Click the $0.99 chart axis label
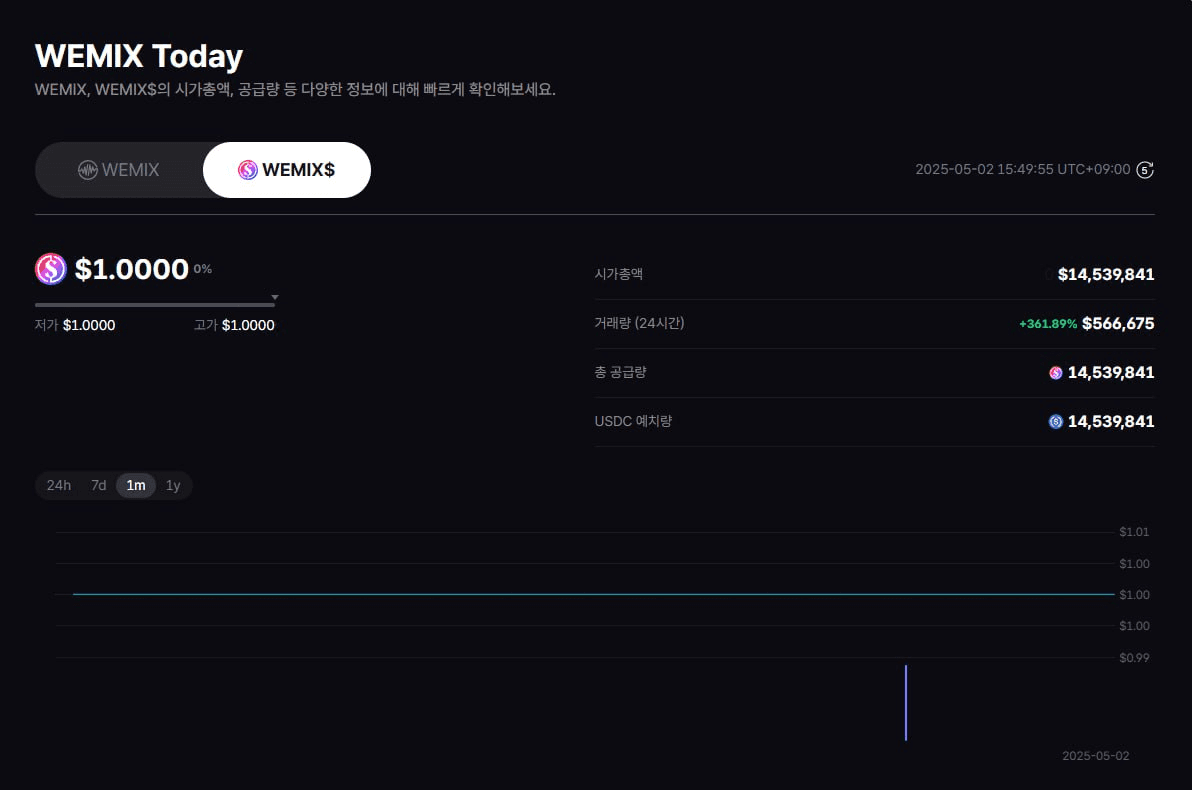Image resolution: width=1192 pixels, height=790 pixels. click(1134, 658)
